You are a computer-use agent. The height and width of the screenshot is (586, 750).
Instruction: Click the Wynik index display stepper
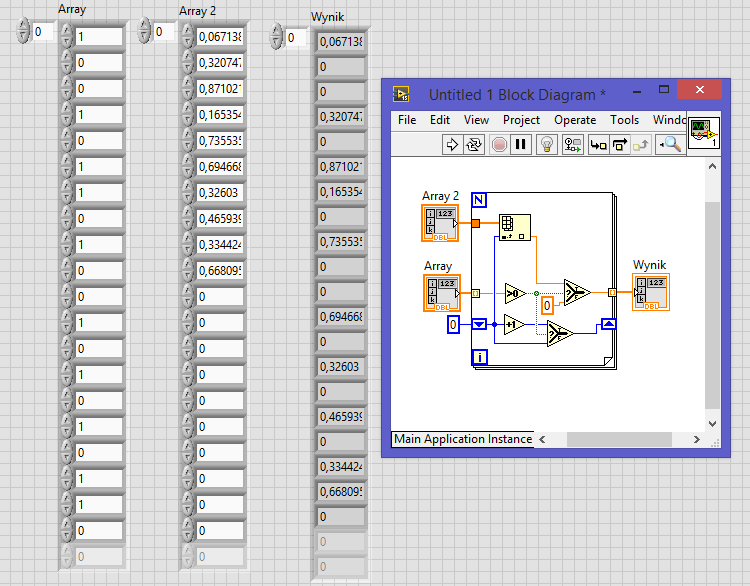tap(276, 37)
